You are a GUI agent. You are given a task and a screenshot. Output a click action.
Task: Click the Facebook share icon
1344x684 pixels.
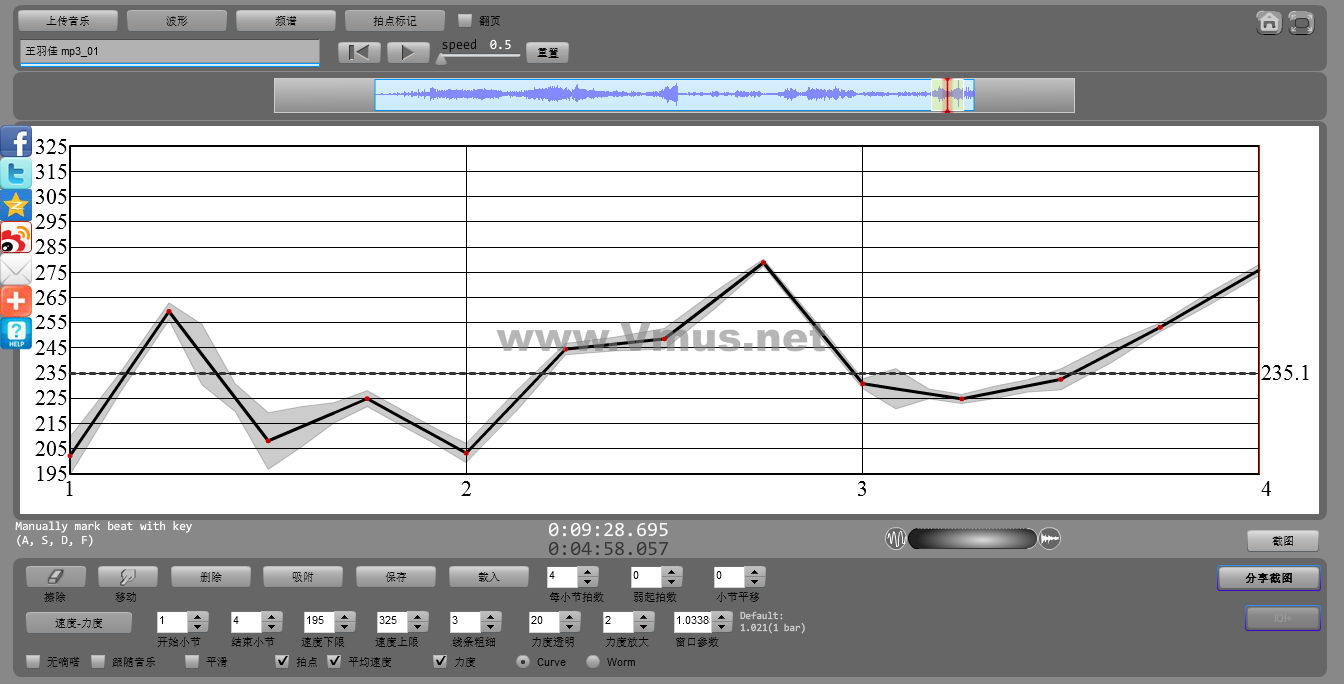(x=16, y=141)
